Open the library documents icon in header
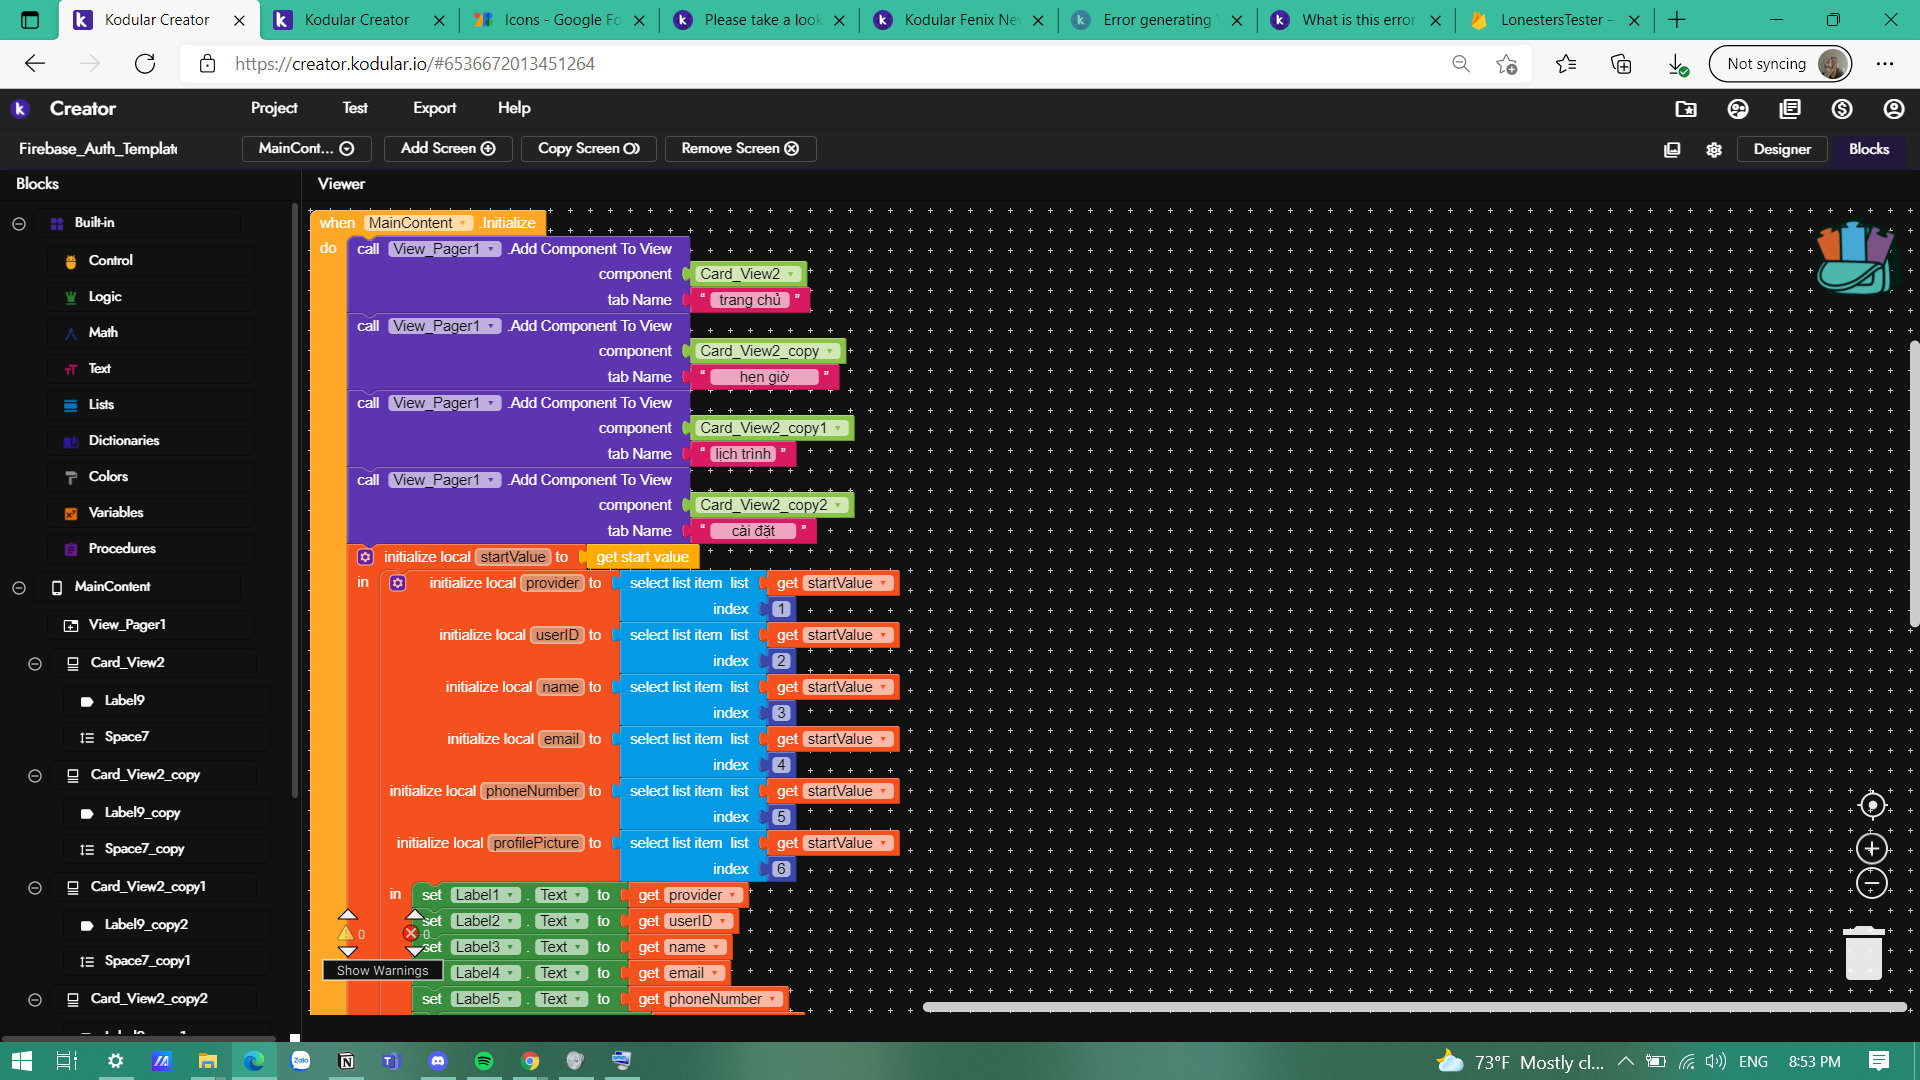Image resolution: width=1920 pixels, height=1080 pixels. [1790, 109]
